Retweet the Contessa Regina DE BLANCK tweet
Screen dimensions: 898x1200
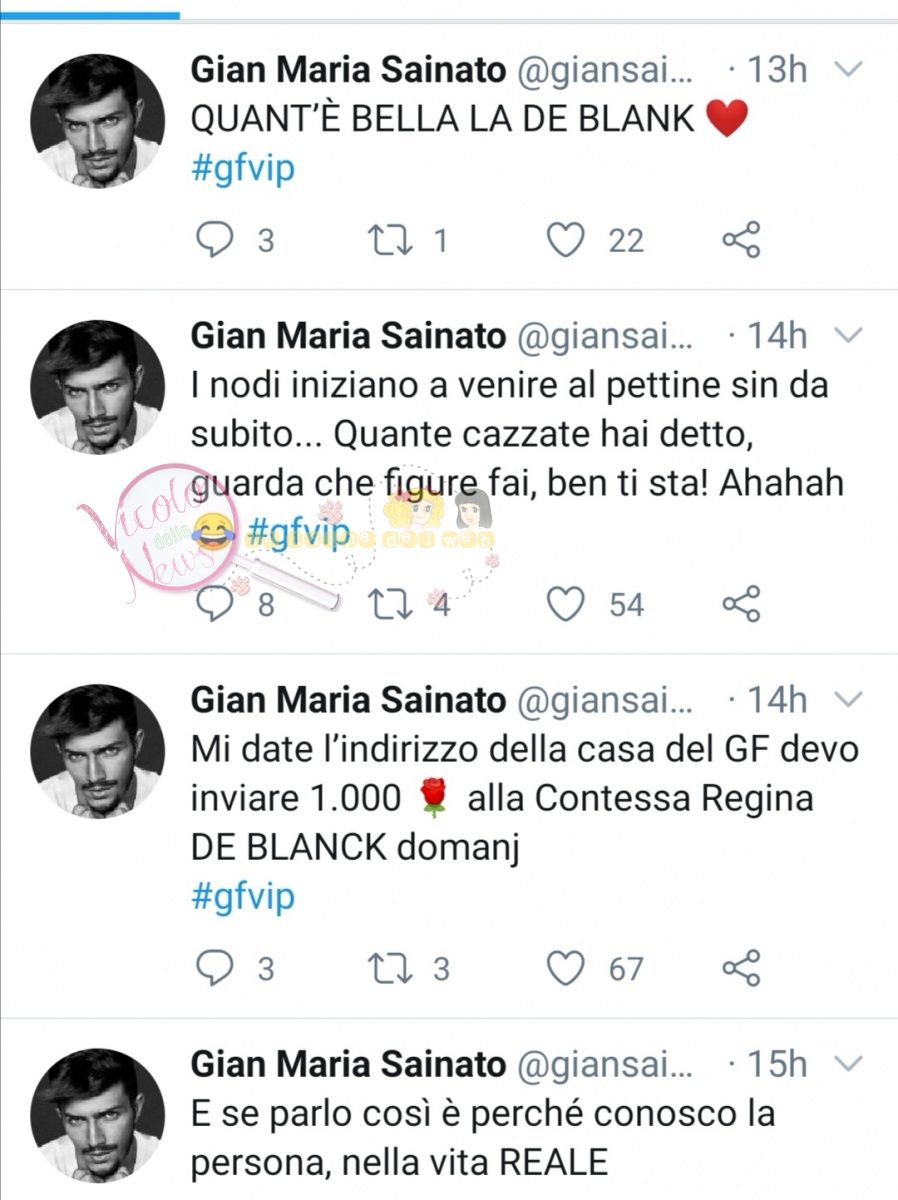pyautogui.click(x=384, y=968)
